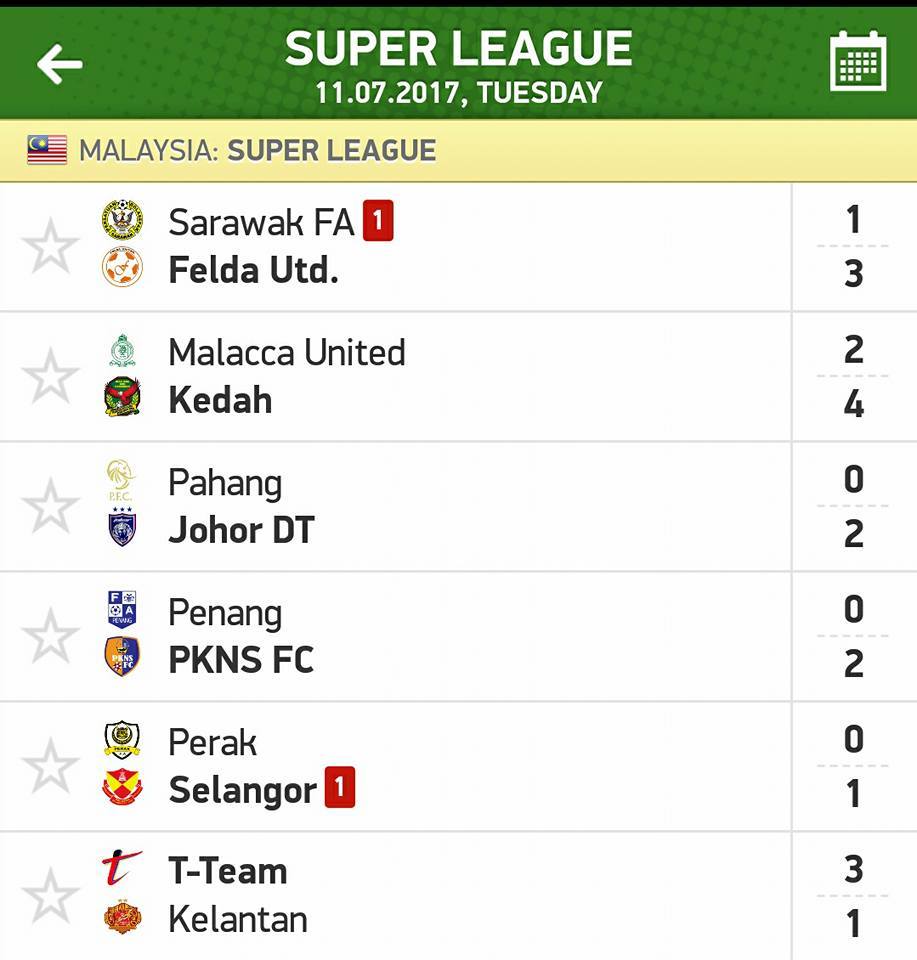The image size is (917, 960).
Task: Favorite the Sarawak FA vs Felda Utd. match
Action: [x=50, y=246]
